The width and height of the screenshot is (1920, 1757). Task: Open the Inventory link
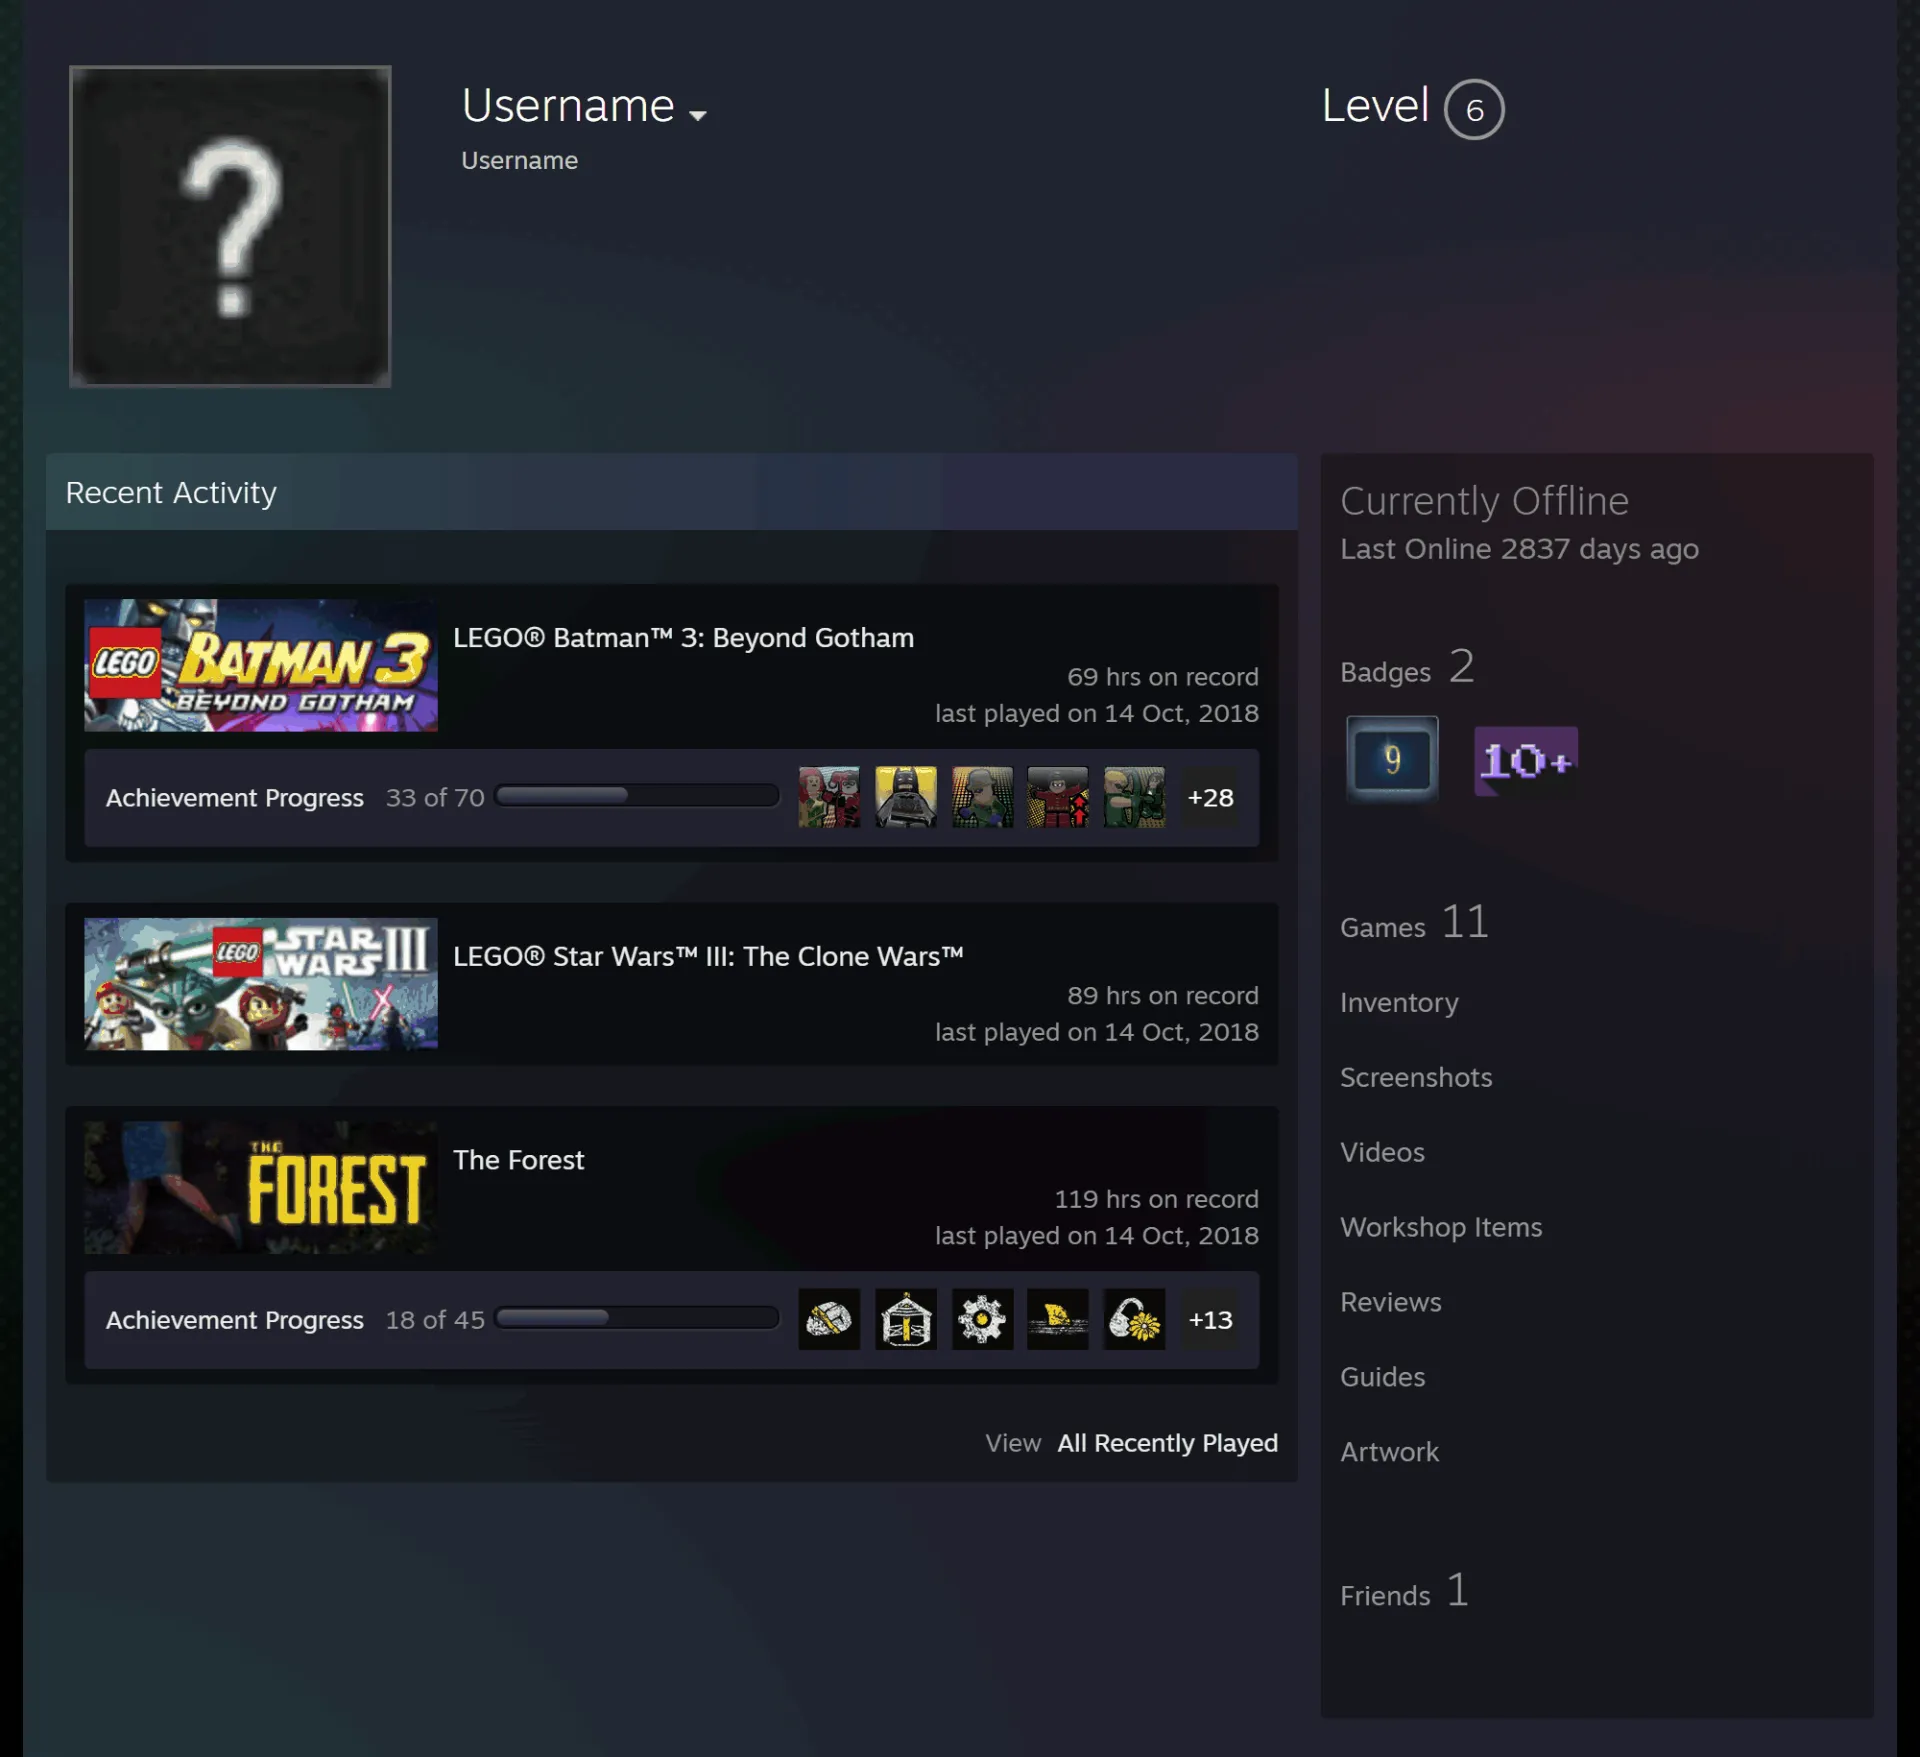[x=1399, y=1003]
